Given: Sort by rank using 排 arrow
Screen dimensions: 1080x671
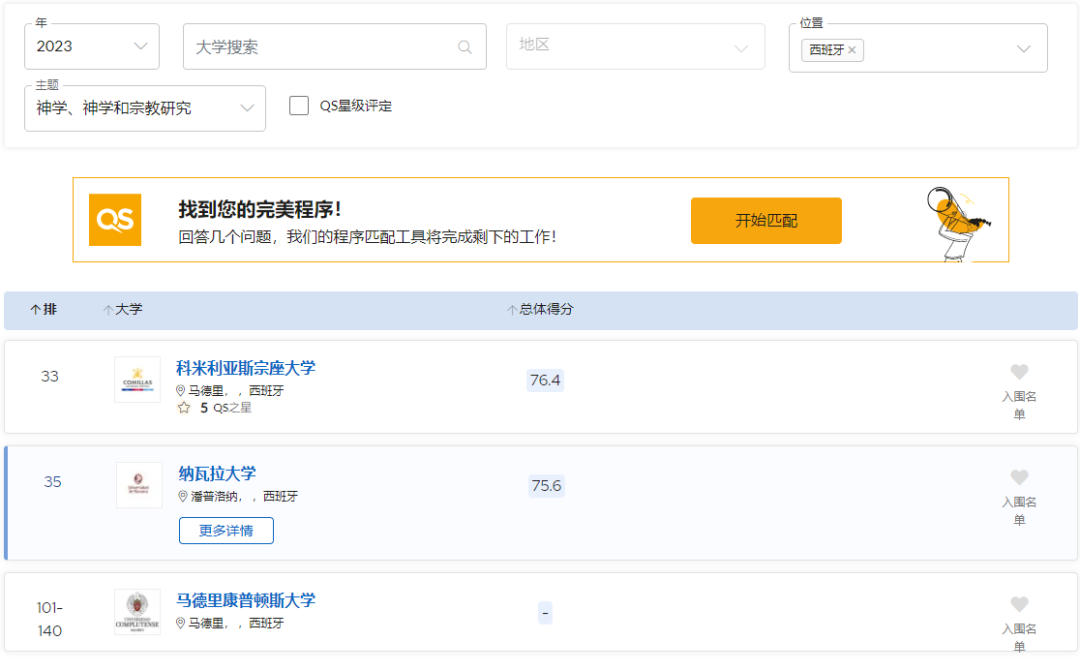Looking at the screenshot, I should 36,309.
